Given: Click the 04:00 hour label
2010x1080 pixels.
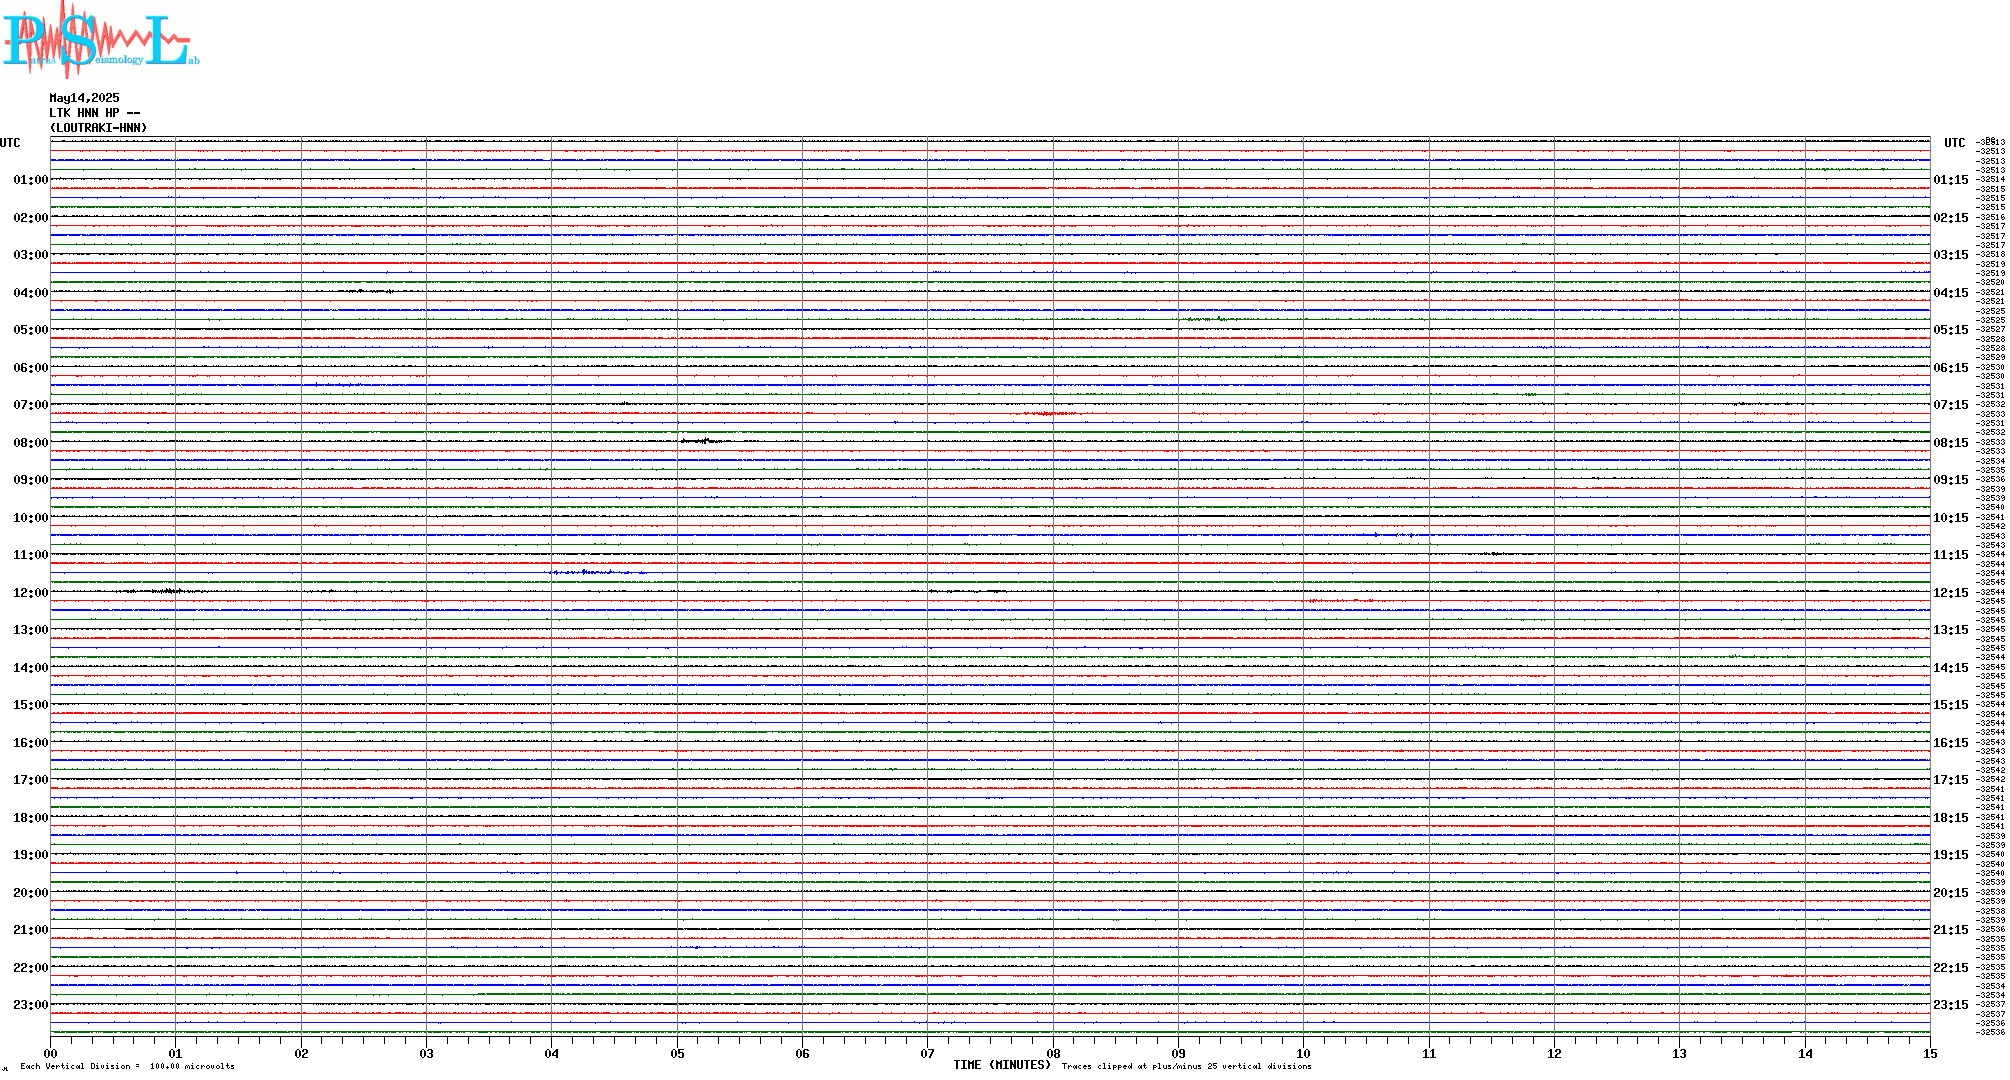Looking at the screenshot, I should [31, 293].
